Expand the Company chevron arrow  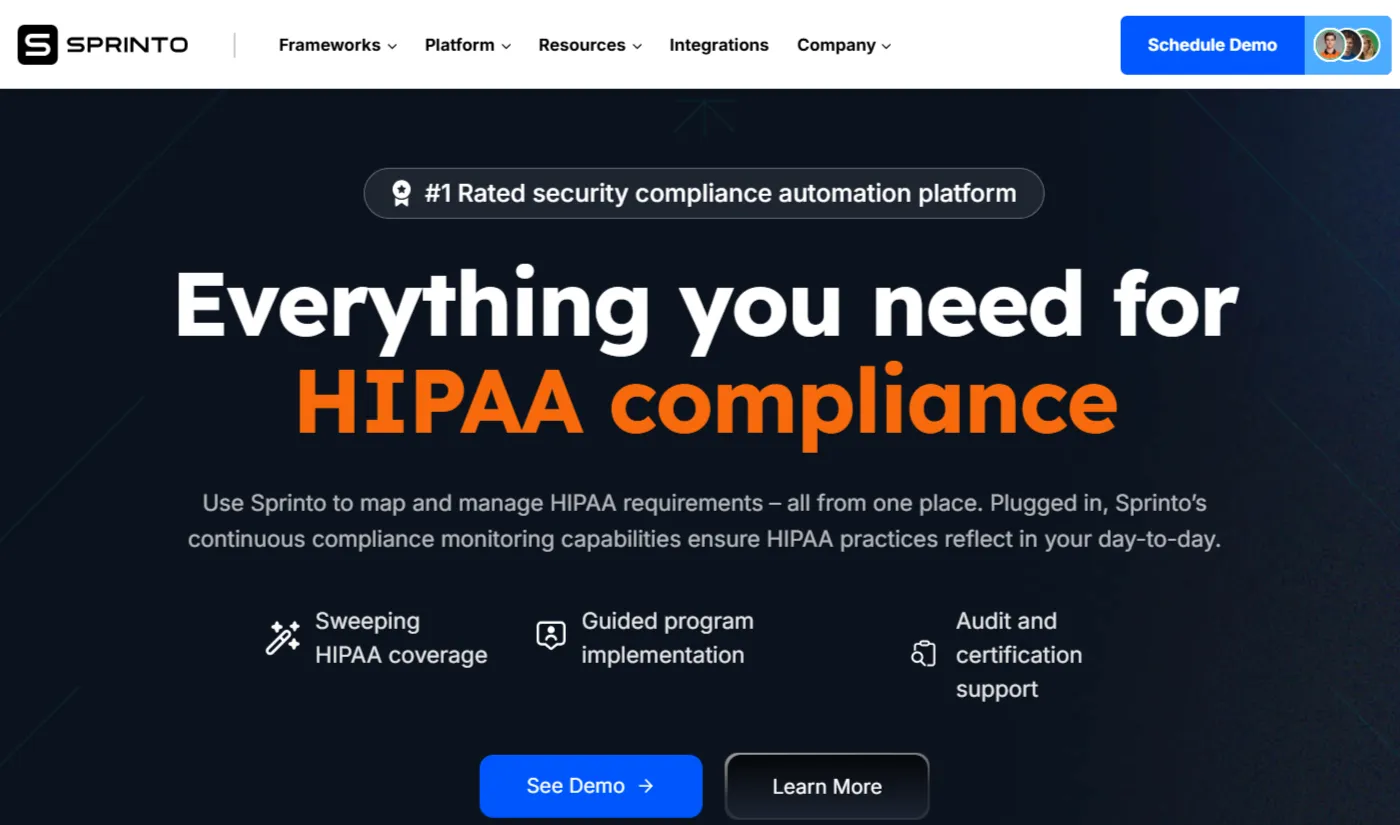[x=886, y=46]
